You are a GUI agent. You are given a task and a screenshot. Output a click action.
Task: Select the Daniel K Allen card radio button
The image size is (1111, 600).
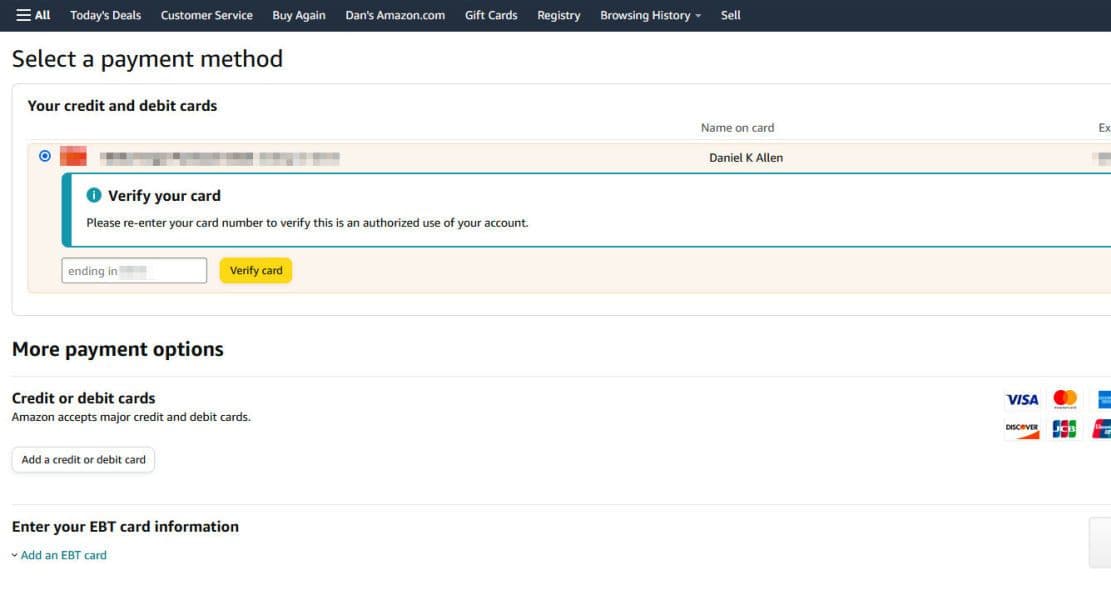coord(44,155)
